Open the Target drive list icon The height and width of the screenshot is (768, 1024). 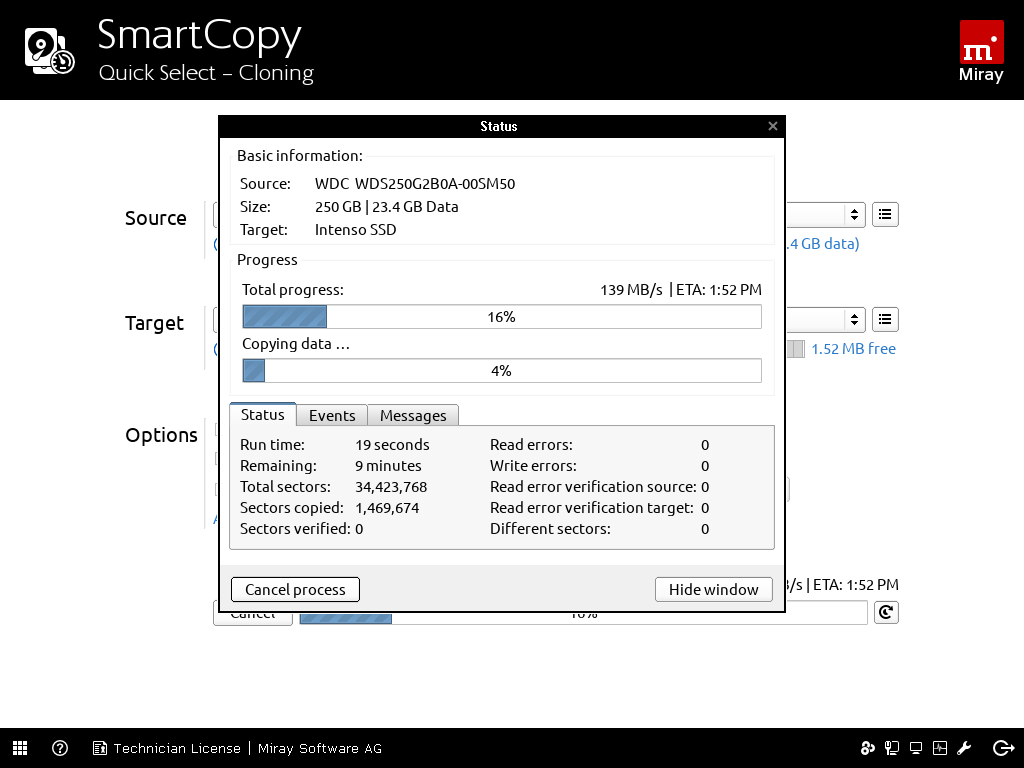point(885,319)
